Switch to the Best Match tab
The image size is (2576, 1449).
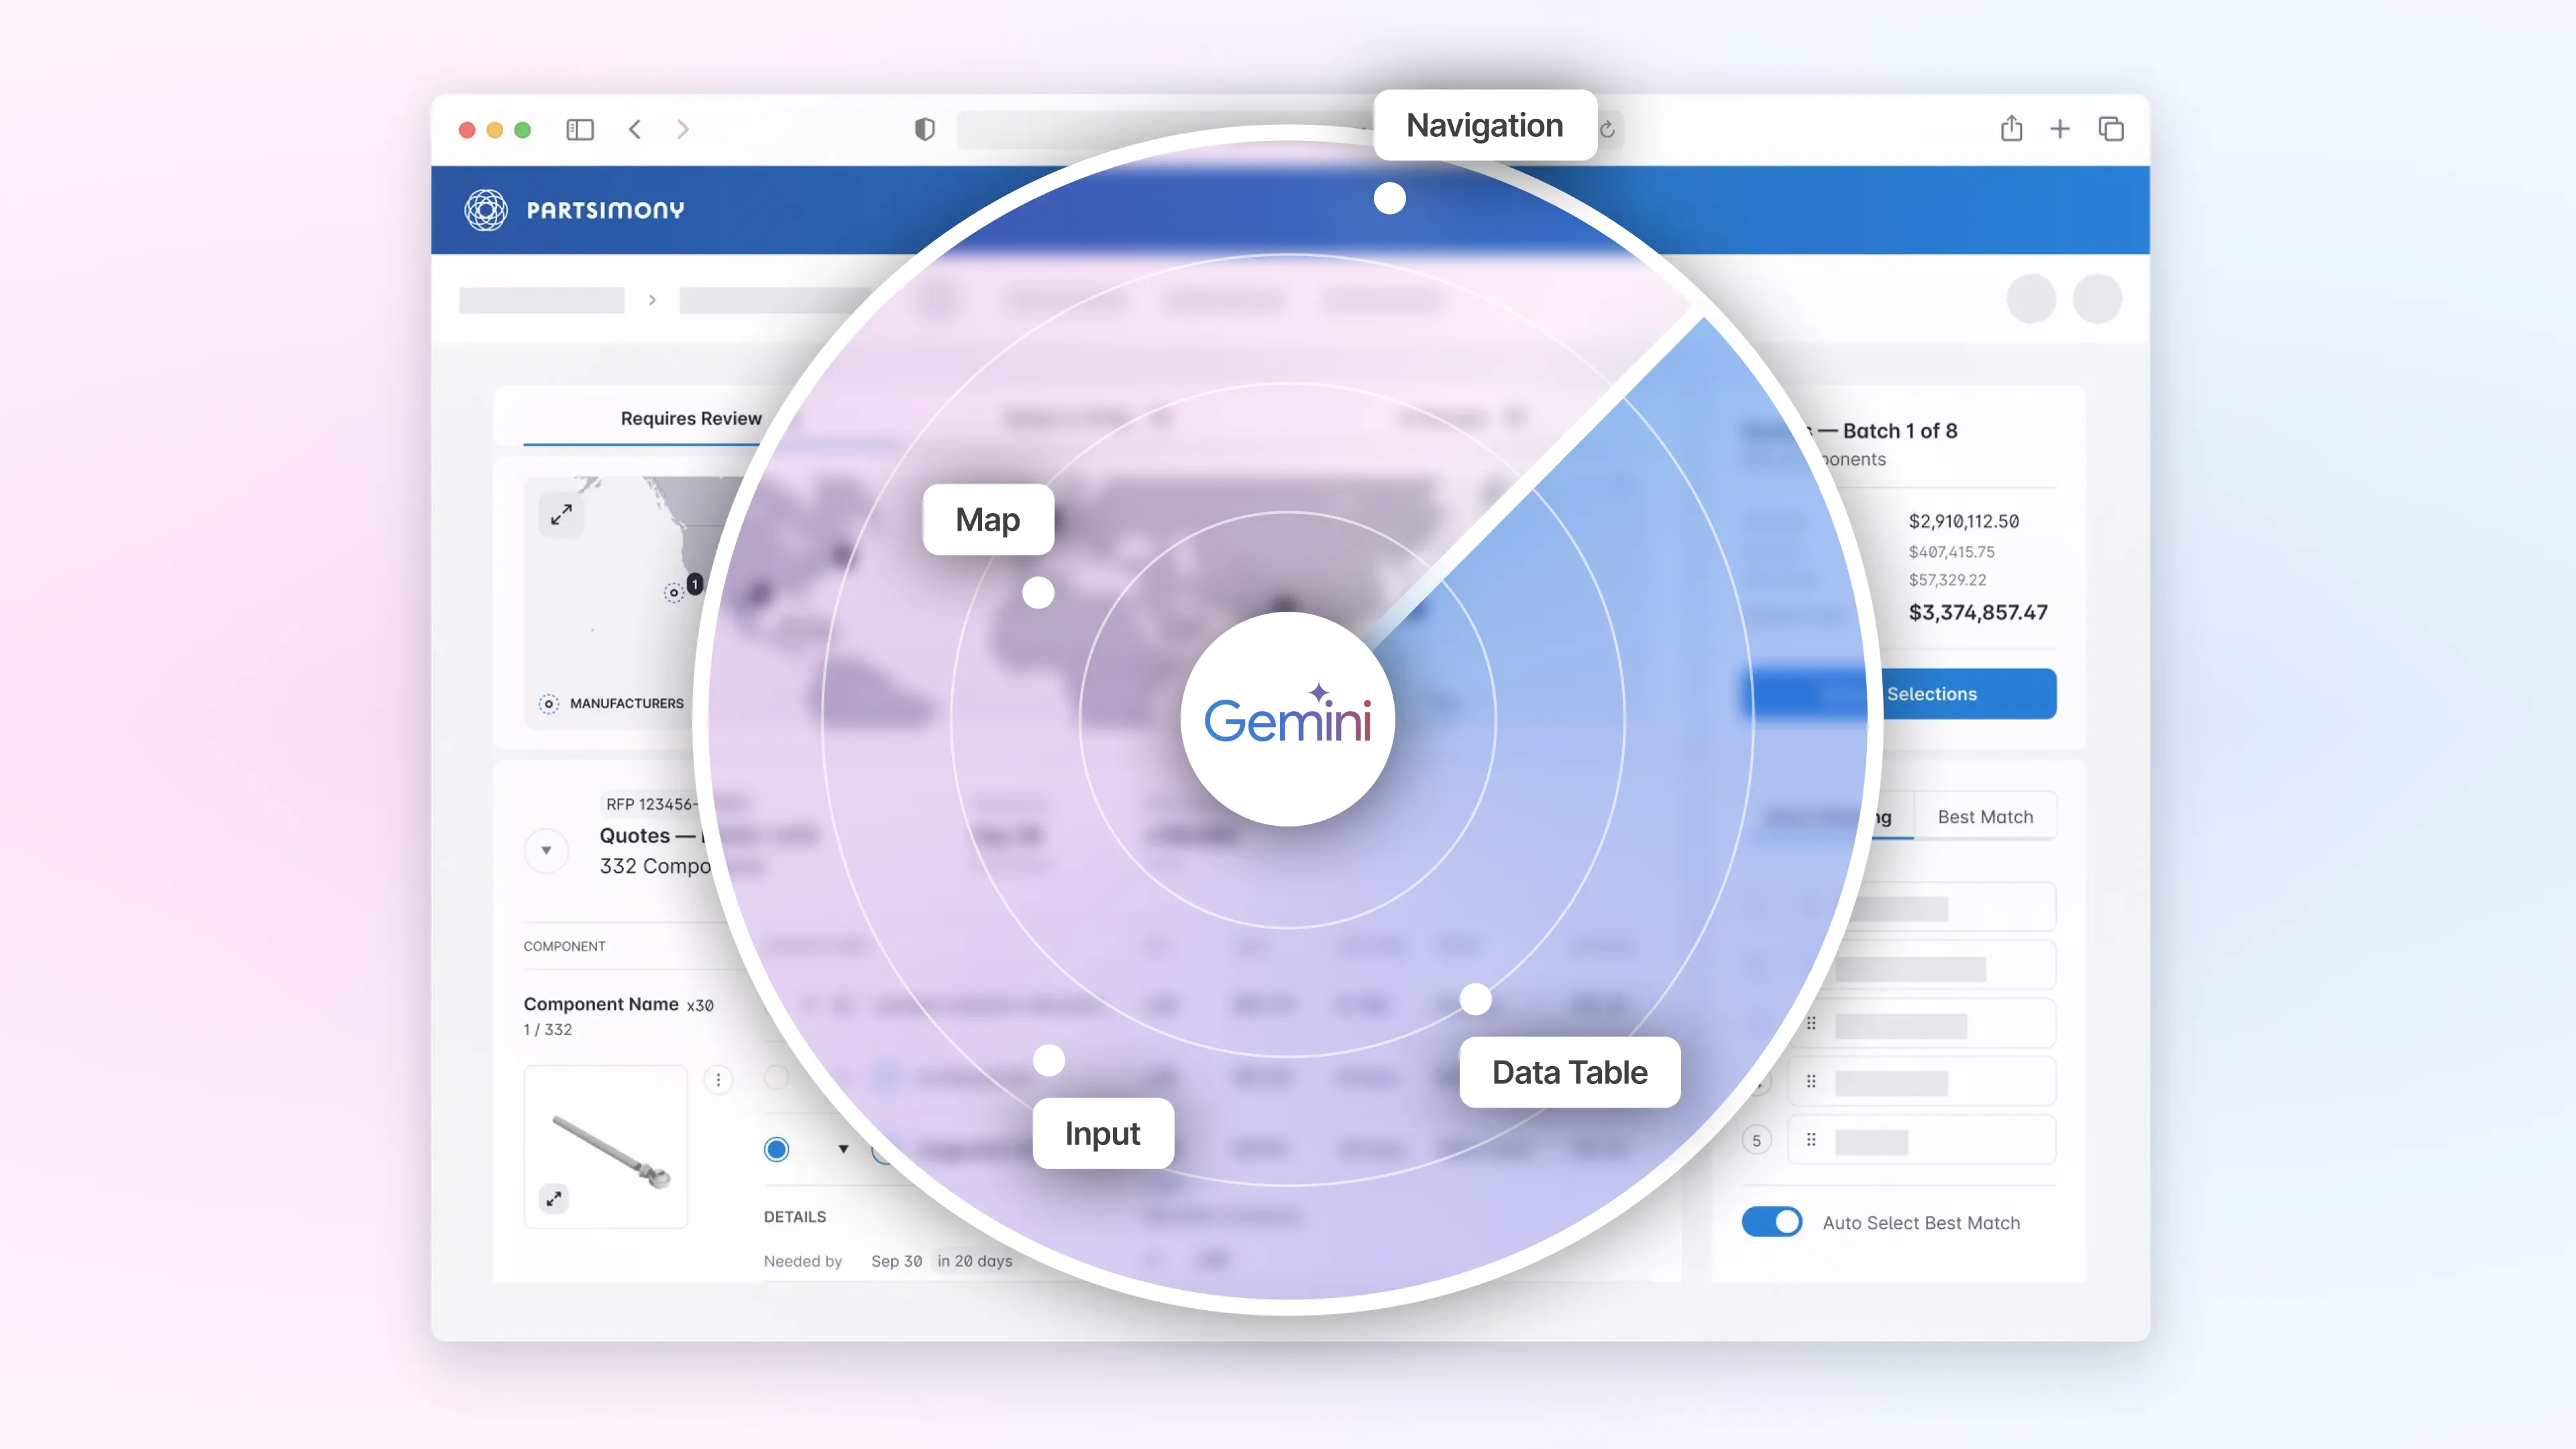coord(1985,816)
